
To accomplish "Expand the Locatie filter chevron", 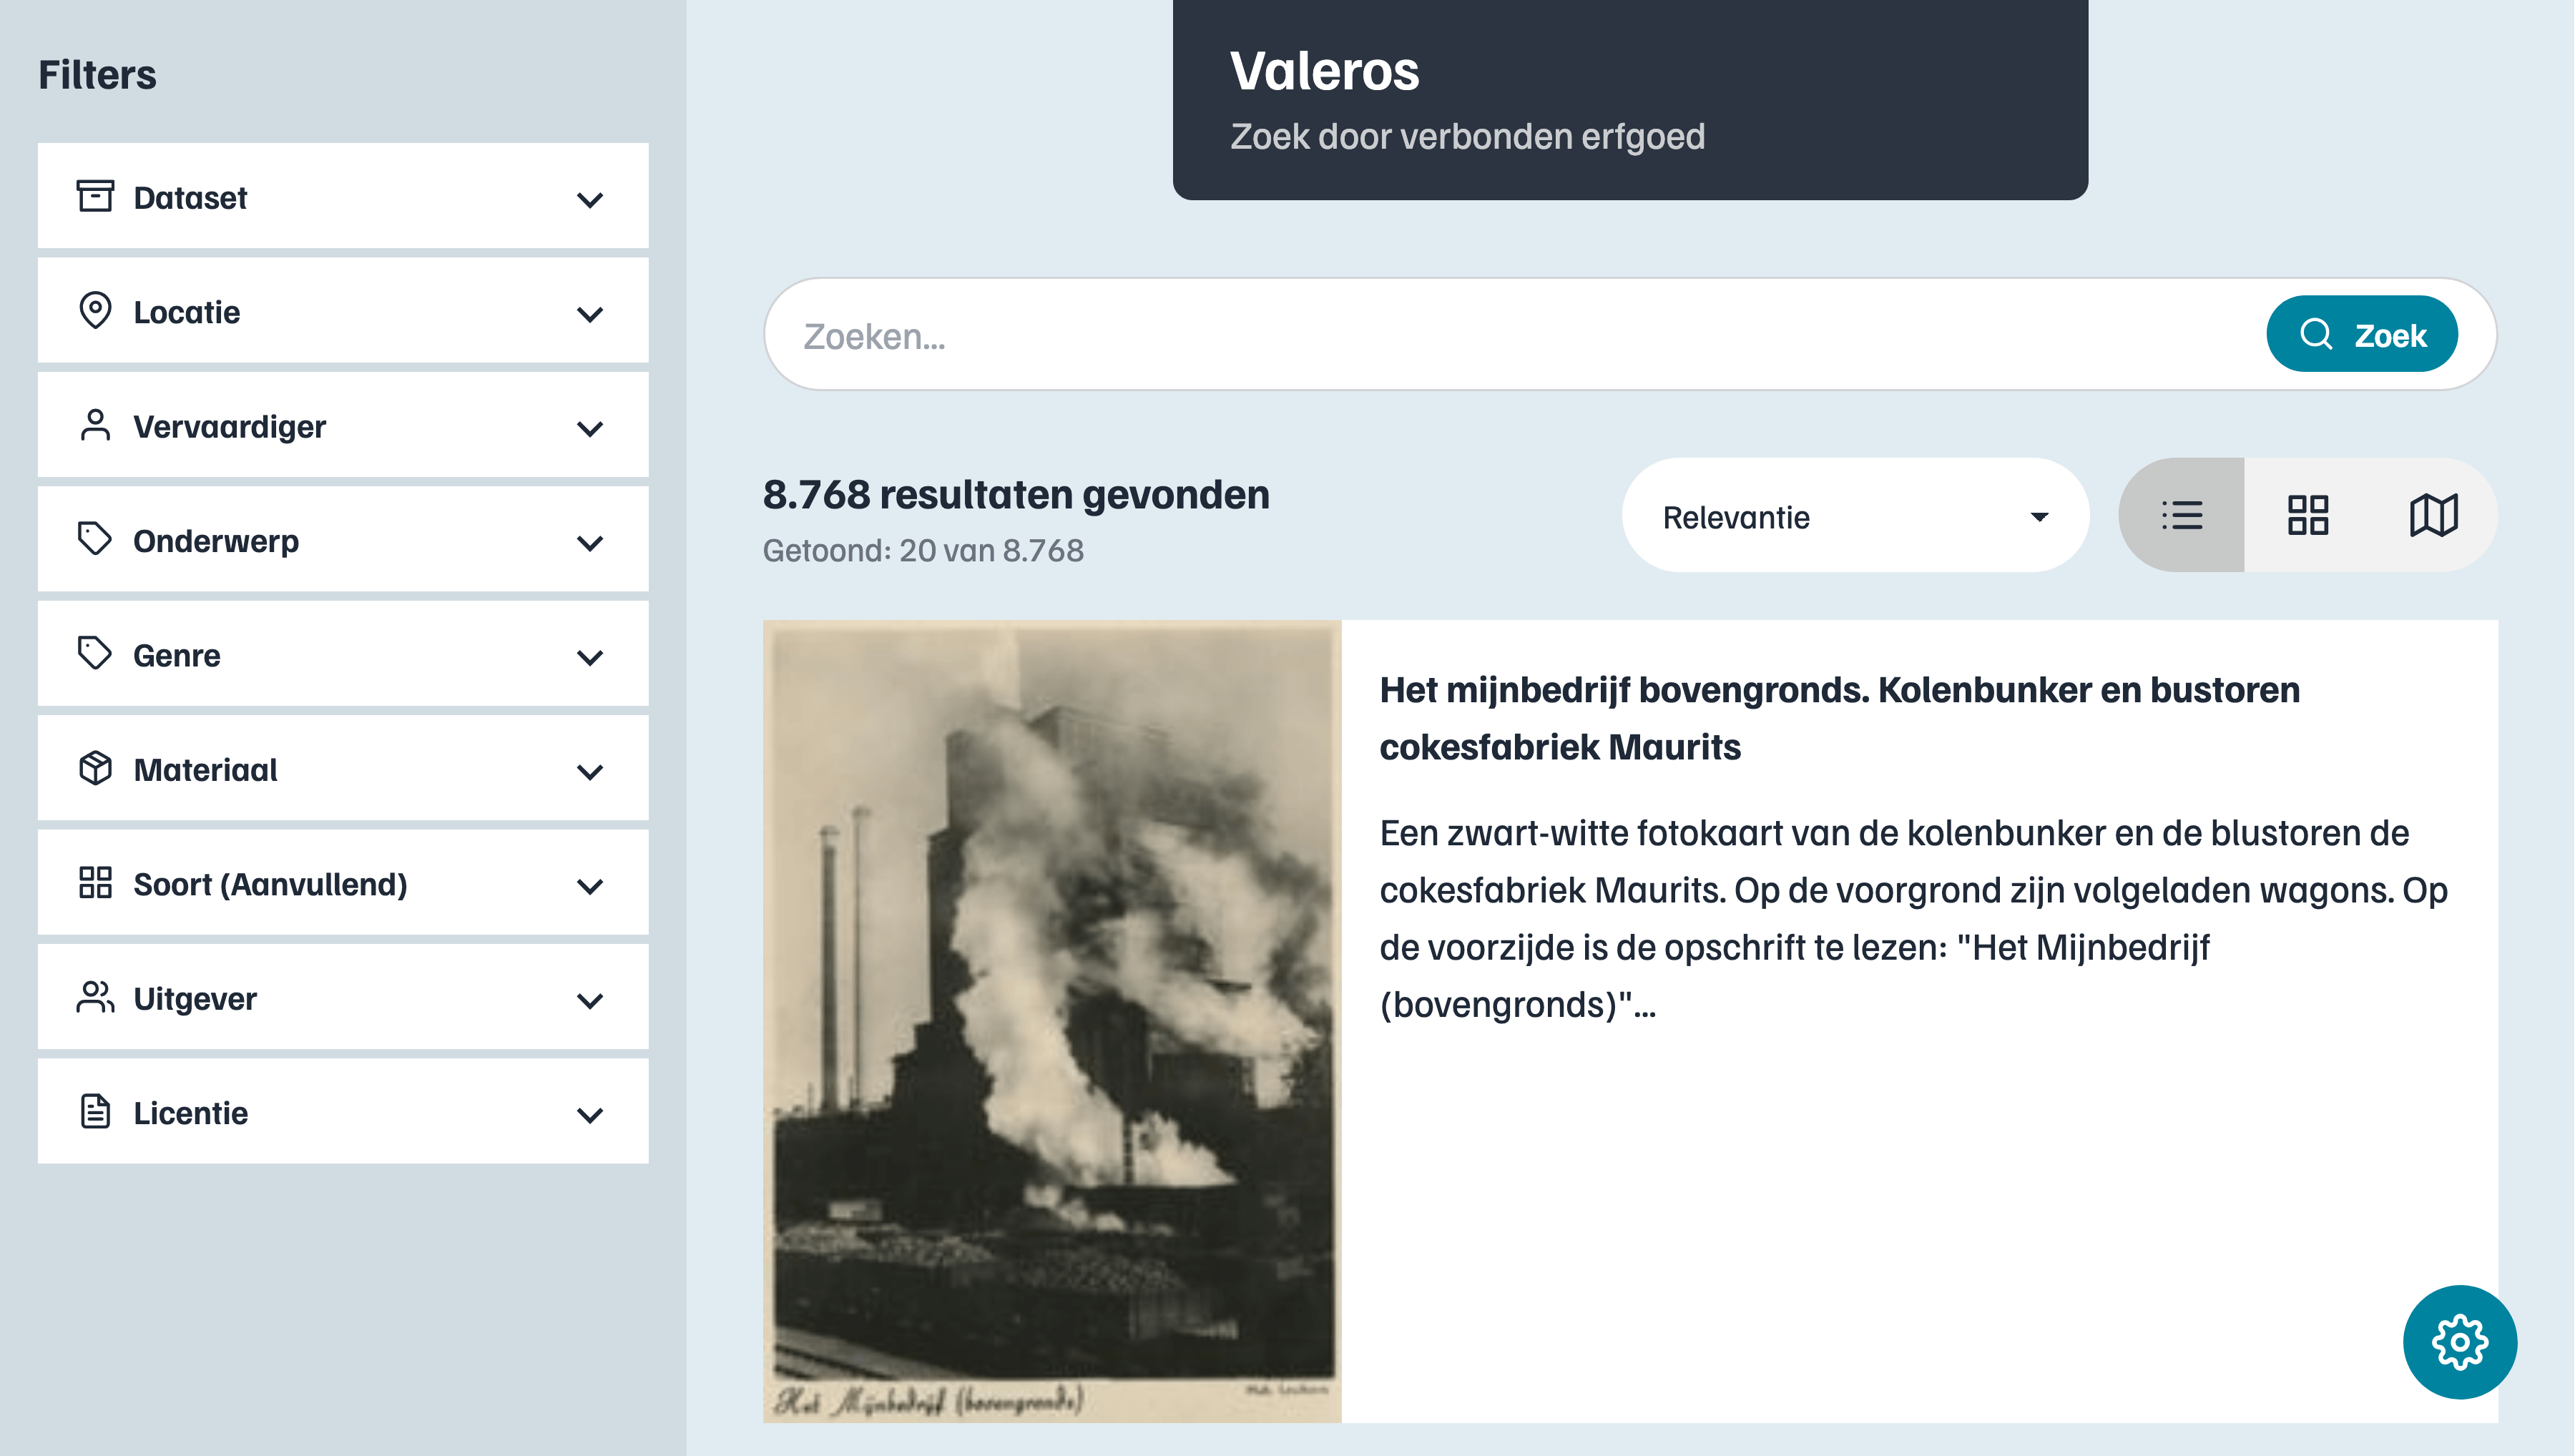I will [590, 314].
